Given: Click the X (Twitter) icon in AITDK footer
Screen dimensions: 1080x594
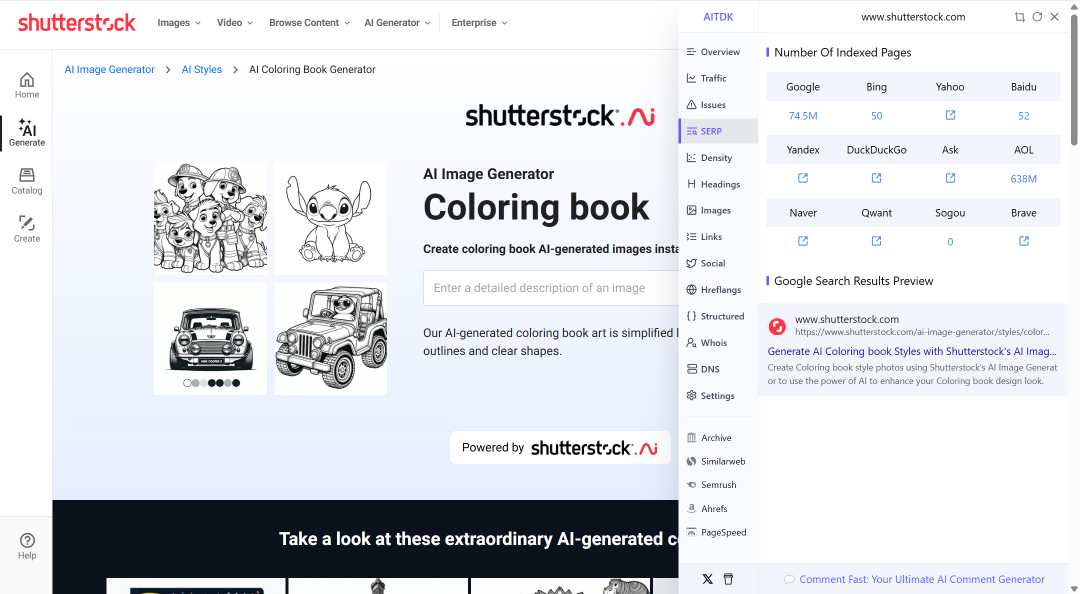Looking at the screenshot, I should click(x=707, y=579).
